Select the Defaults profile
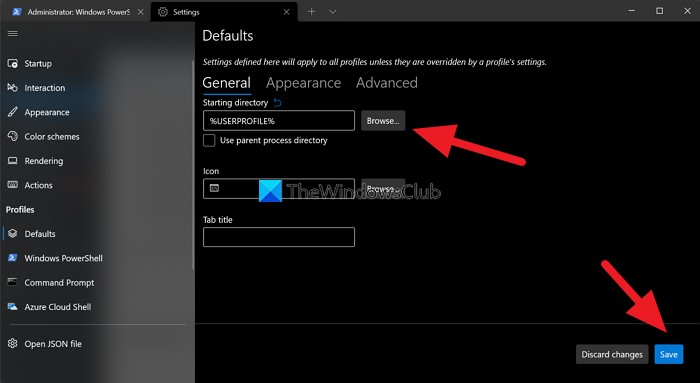The height and width of the screenshot is (383, 700). pos(31,234)
